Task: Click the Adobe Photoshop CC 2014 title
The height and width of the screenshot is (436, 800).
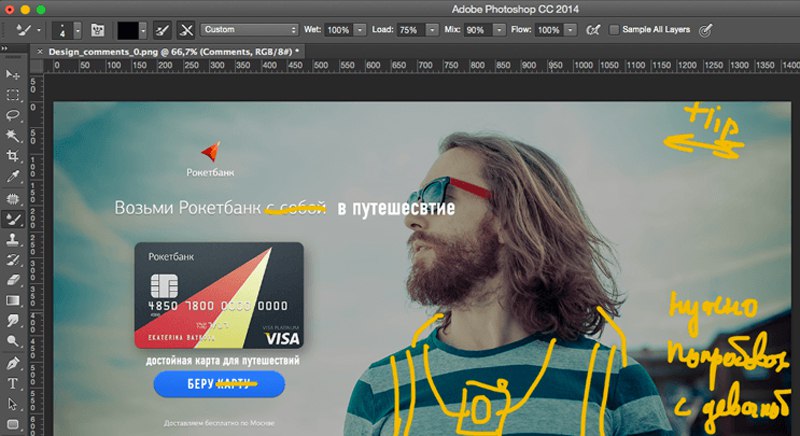Action: click(x=515, y=9)
